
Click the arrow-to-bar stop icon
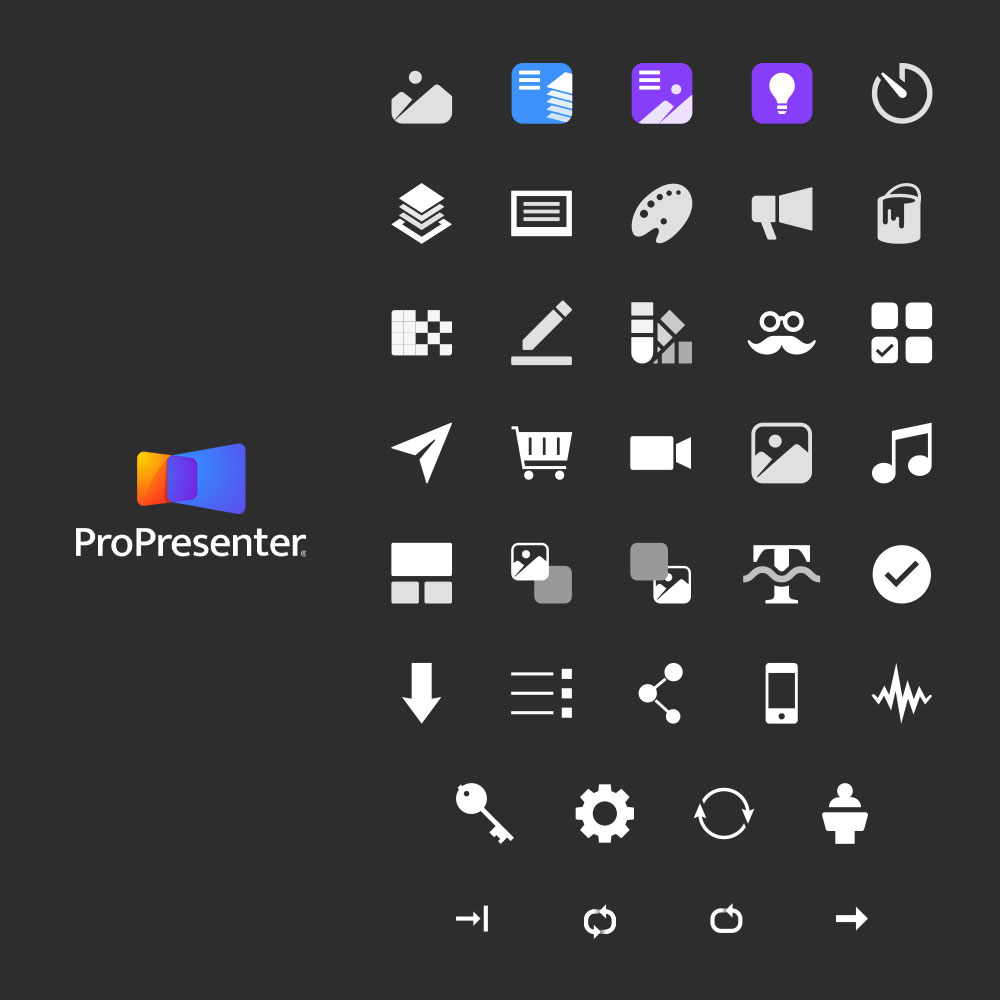click(472, 919)
